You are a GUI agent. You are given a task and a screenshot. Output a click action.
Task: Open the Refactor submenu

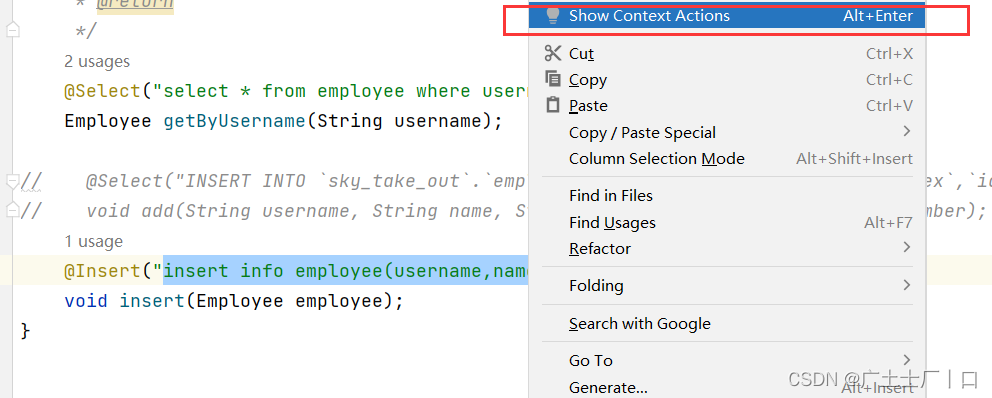pos(727,249)
